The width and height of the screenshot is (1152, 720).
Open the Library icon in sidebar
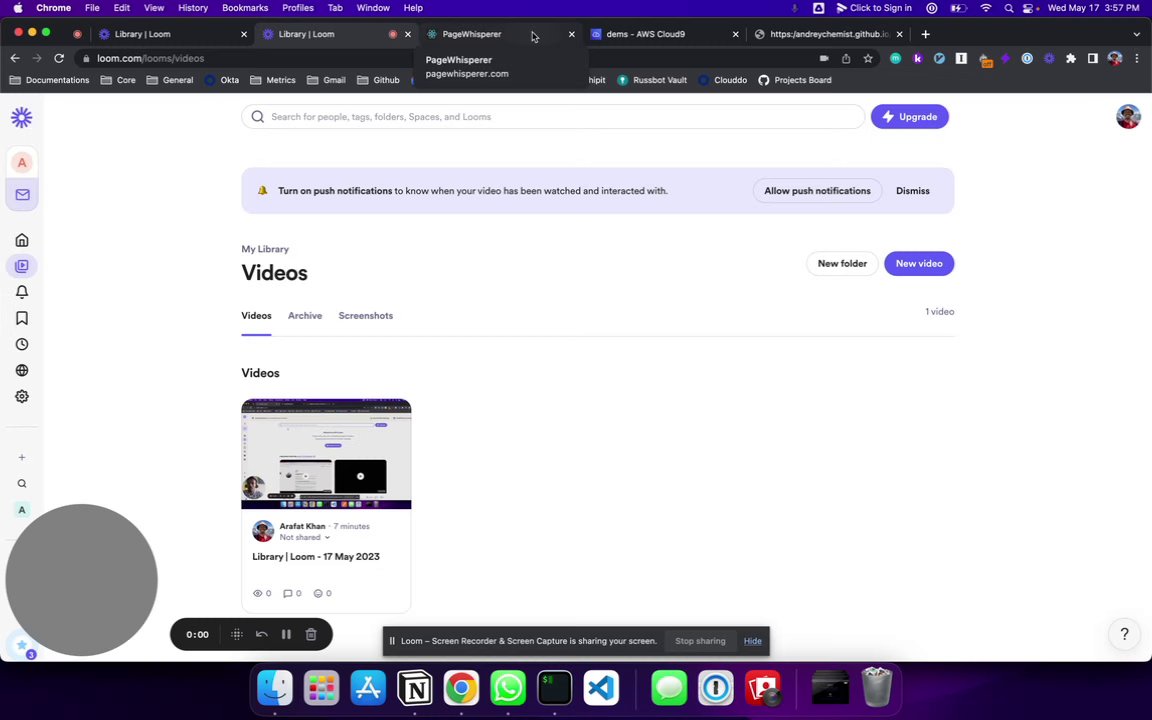pyautogui.click(x=22, y=266)
